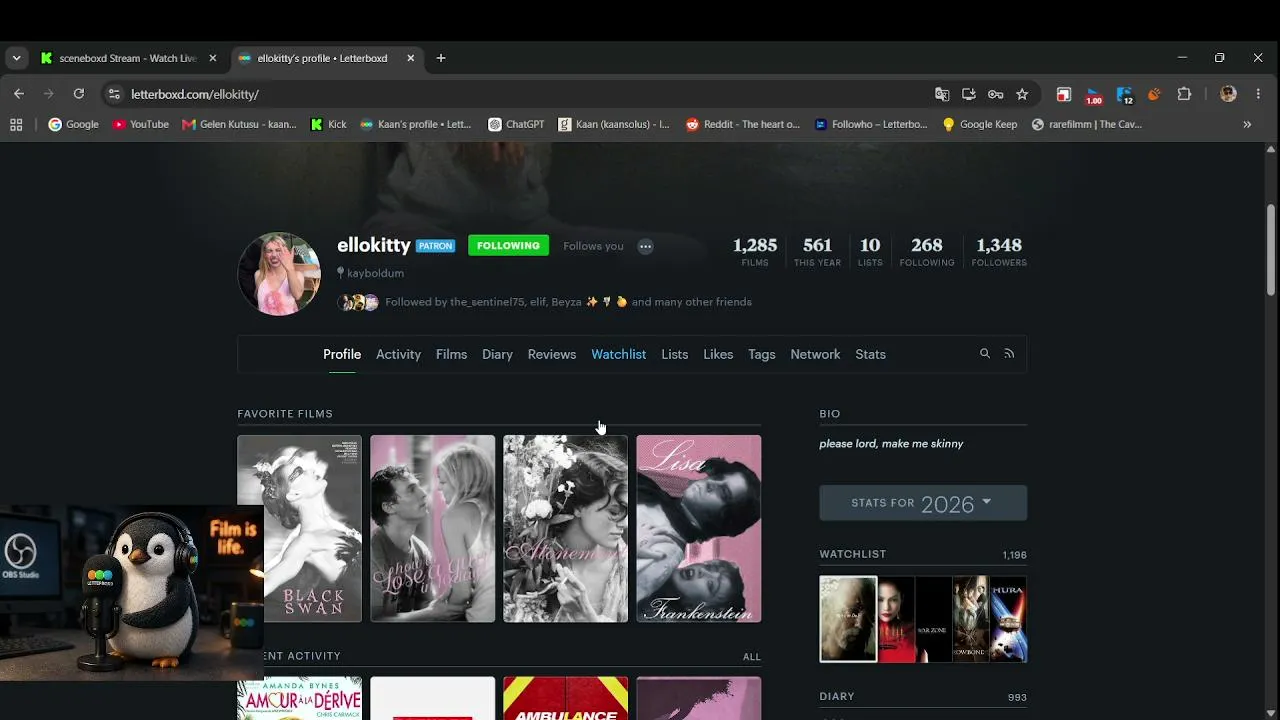
Task: Open the orange extension icon
Action: [x=1154, y=94]
